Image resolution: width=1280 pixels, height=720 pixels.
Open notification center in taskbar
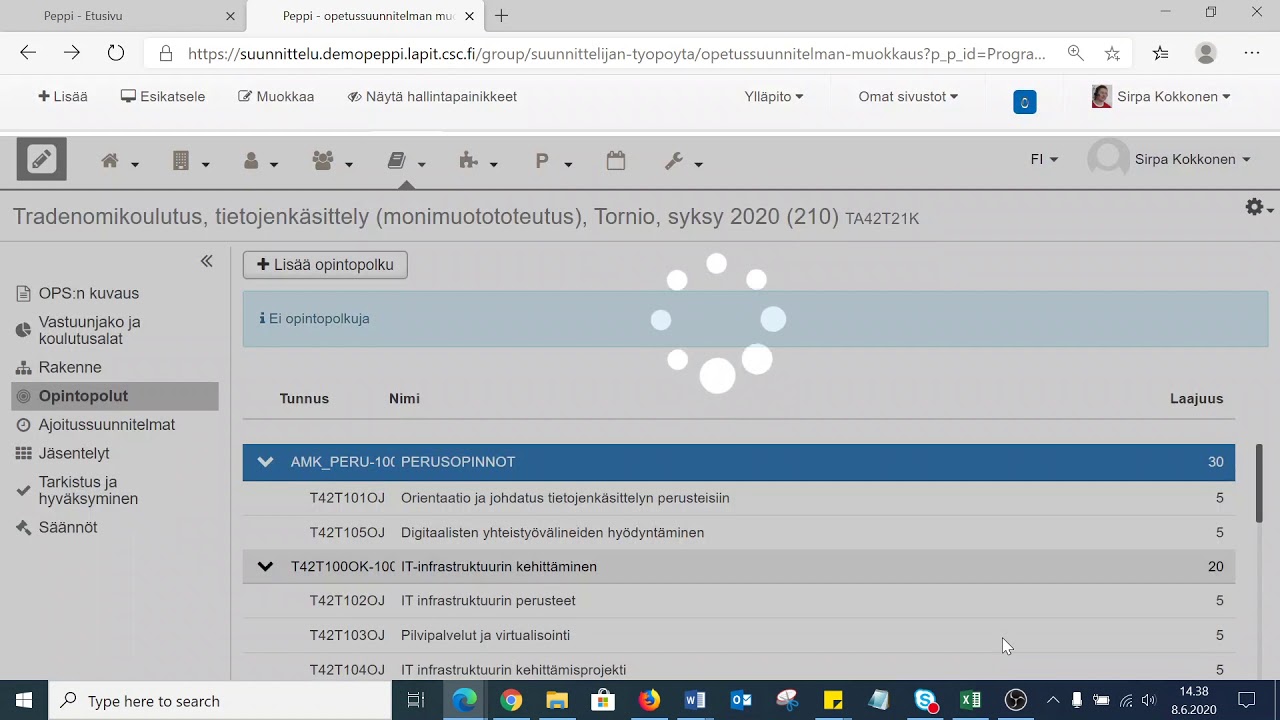(1247, 700)
